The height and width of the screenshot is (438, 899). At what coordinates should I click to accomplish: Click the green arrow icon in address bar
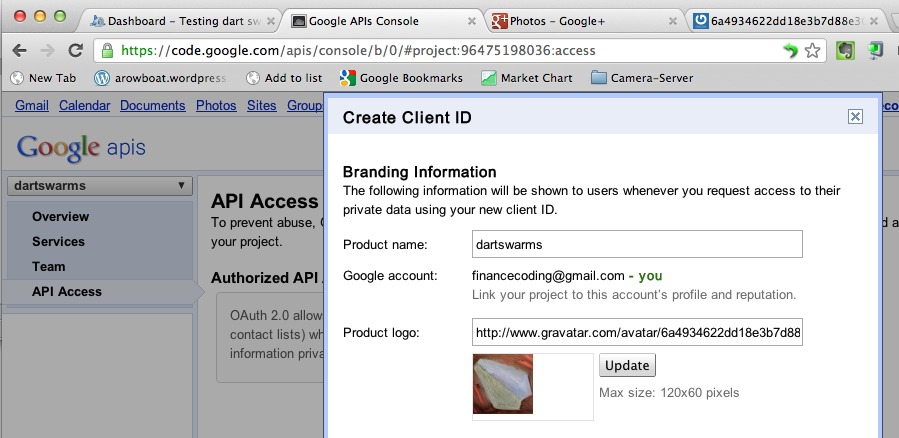coord(791,50)
